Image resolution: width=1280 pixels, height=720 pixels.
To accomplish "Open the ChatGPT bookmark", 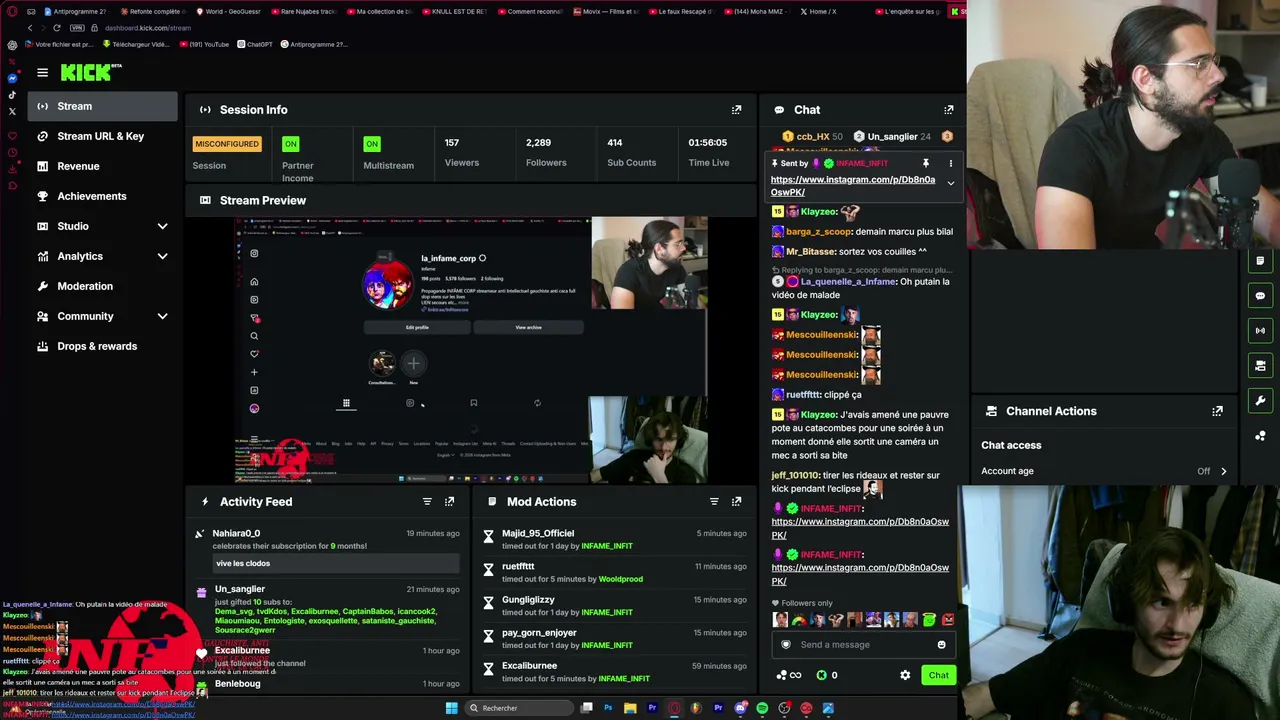I will click(254, 44).
